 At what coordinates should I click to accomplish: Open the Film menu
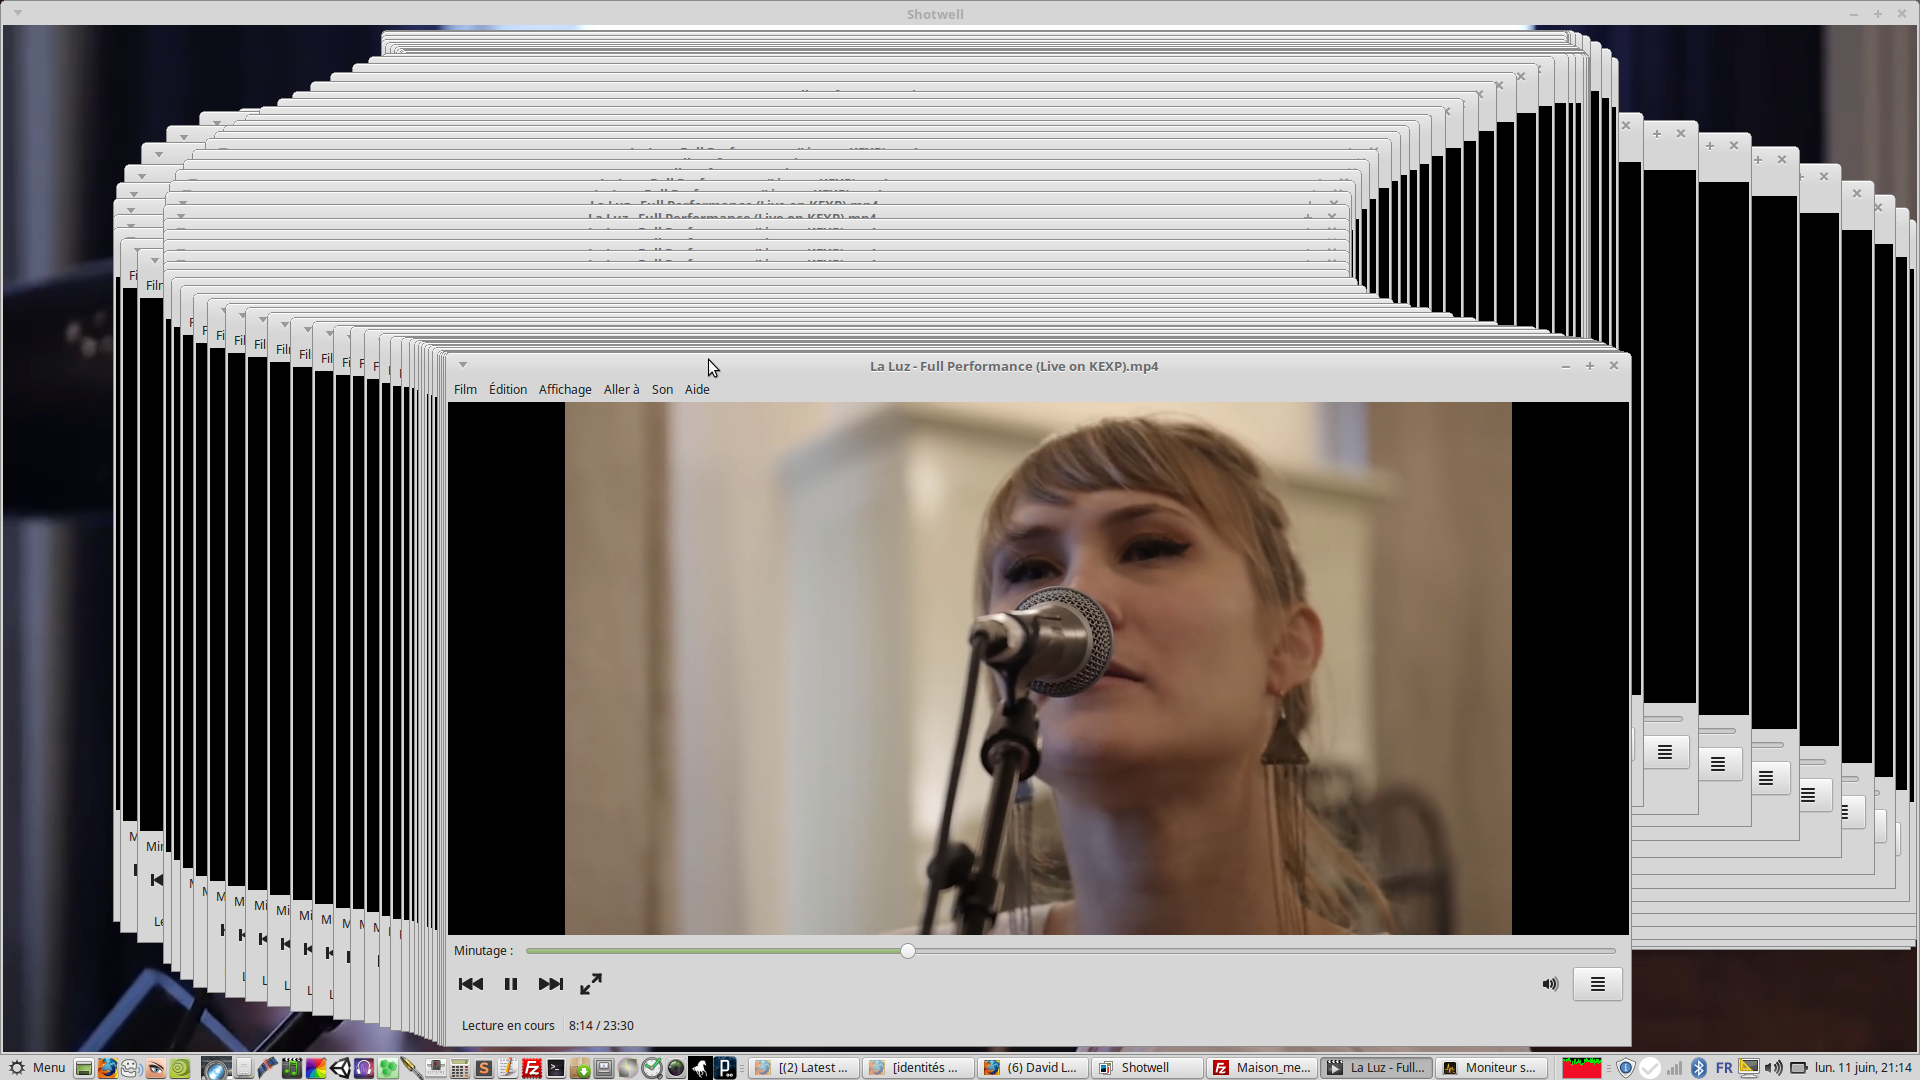tap(465, 390)
